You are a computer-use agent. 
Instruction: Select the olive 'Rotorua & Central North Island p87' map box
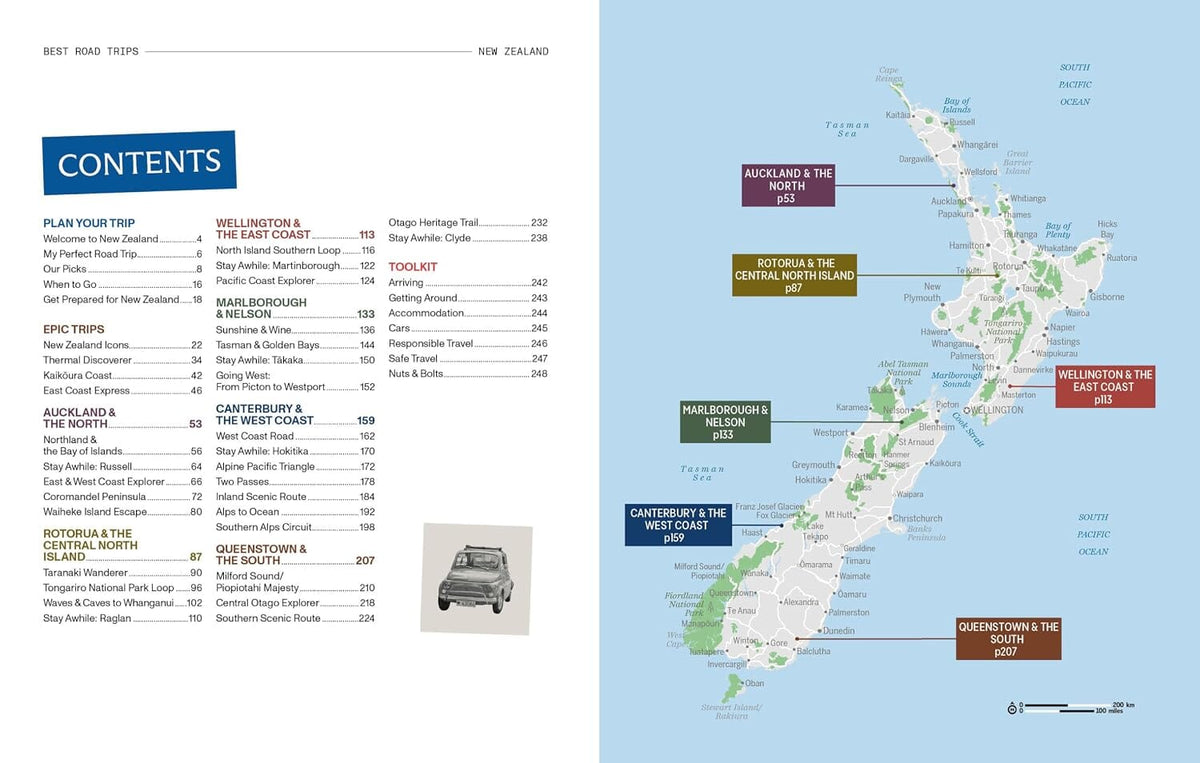pyautogui.click(x=794, y=275)
